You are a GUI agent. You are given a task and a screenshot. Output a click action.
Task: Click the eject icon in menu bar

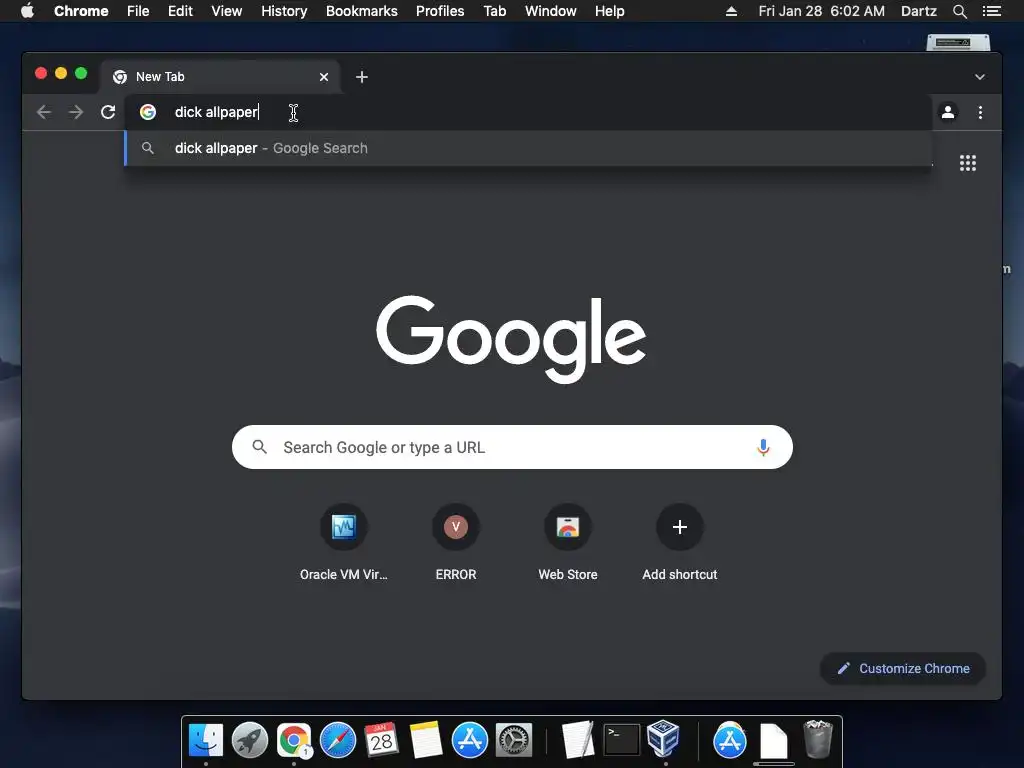click(731, 11)
